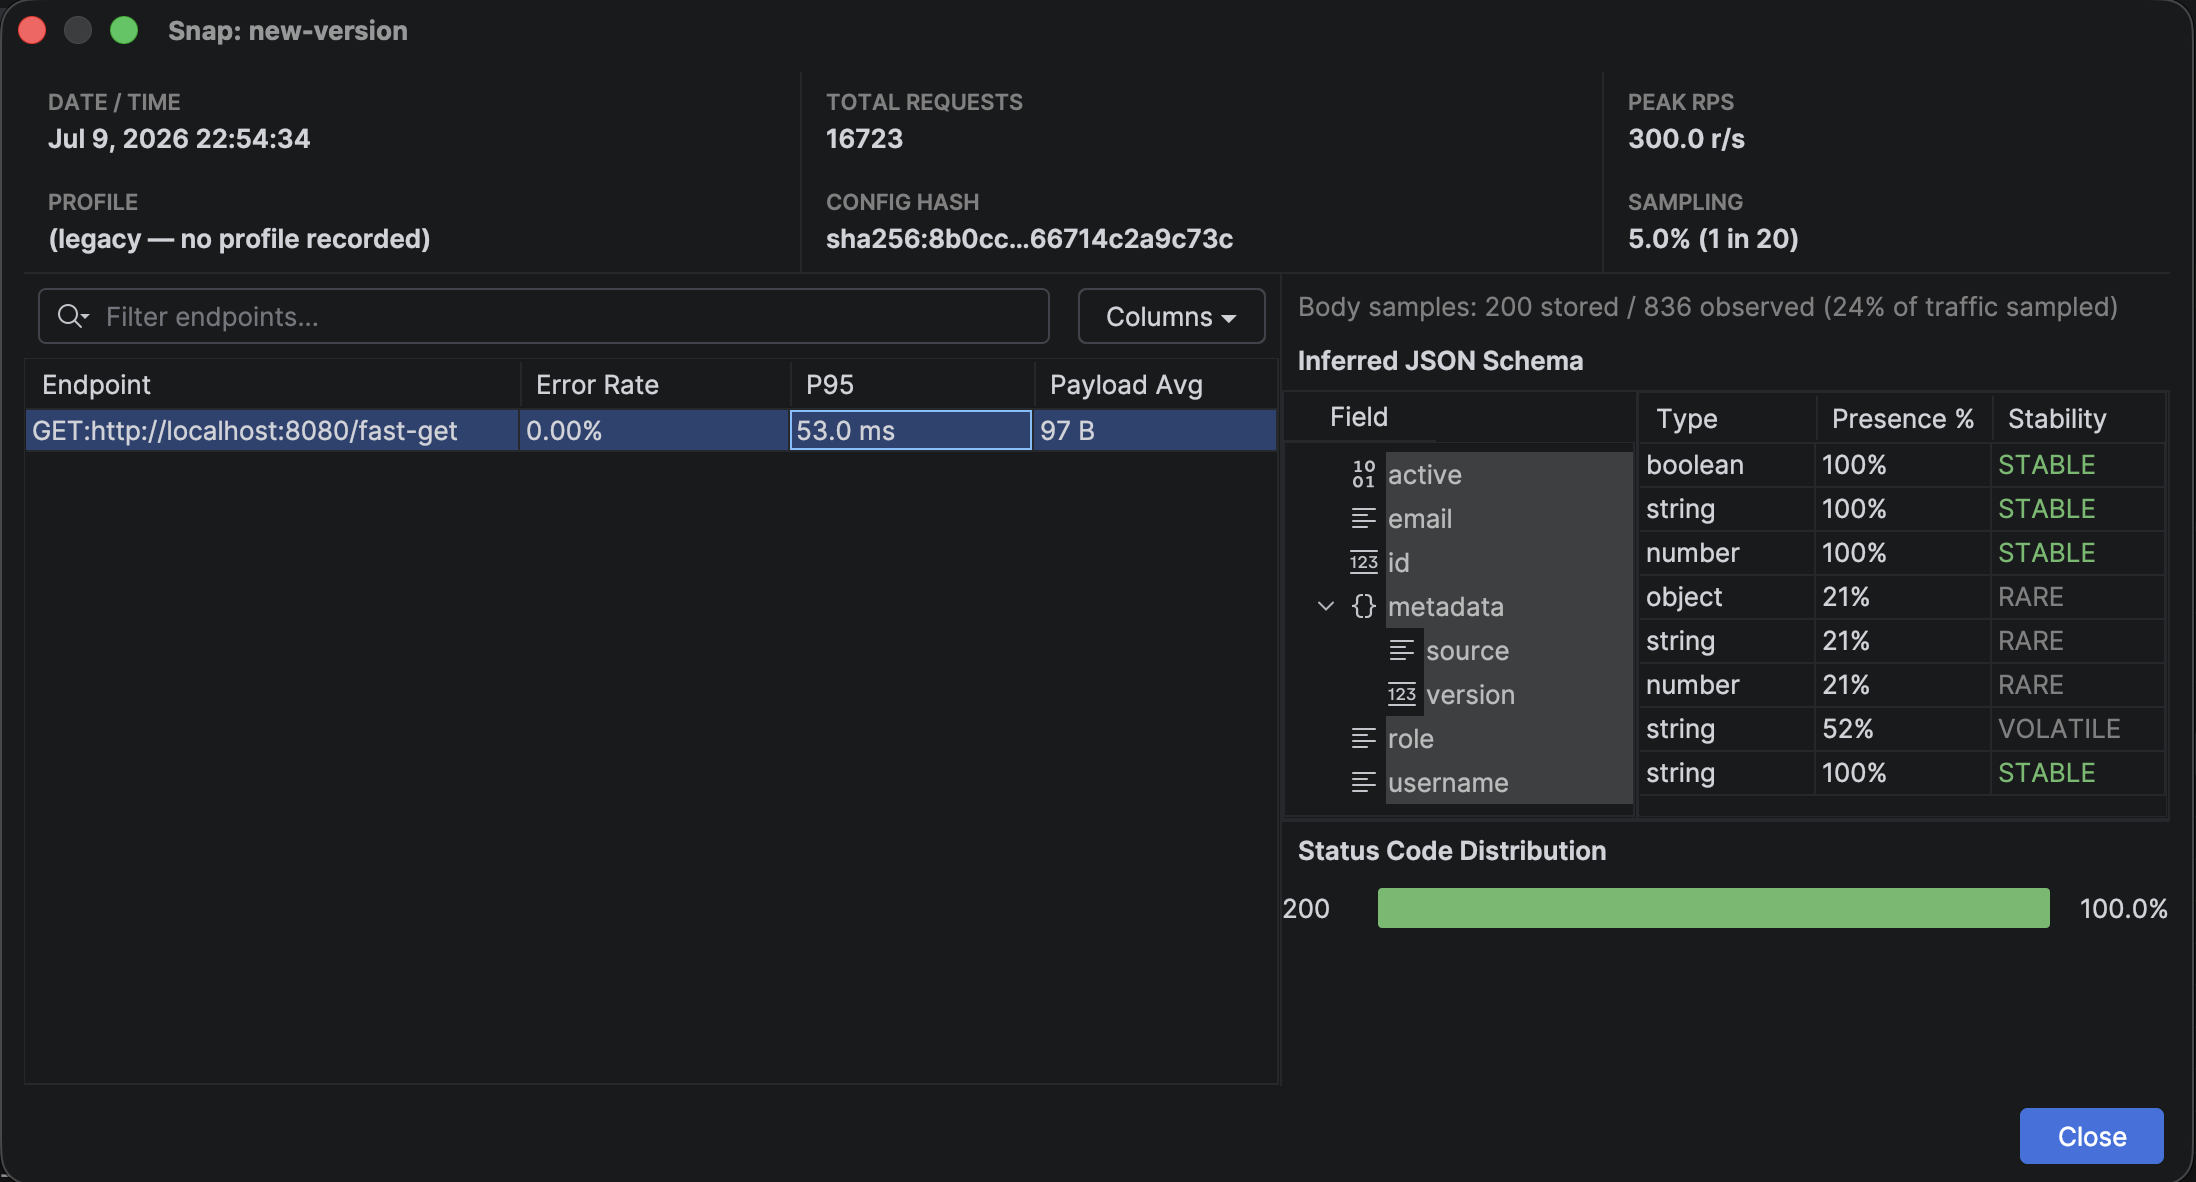Click the Type column header
The image size is (2196, 1182).
(1727, 418)
